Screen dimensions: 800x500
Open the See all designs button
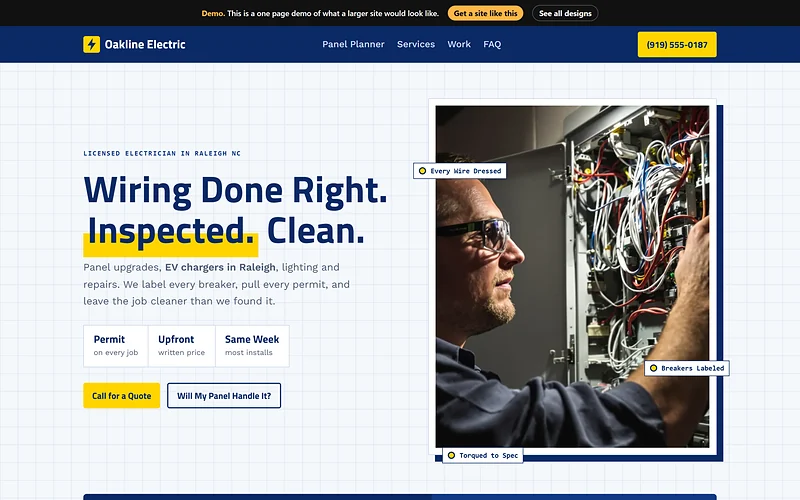(565, 13)
